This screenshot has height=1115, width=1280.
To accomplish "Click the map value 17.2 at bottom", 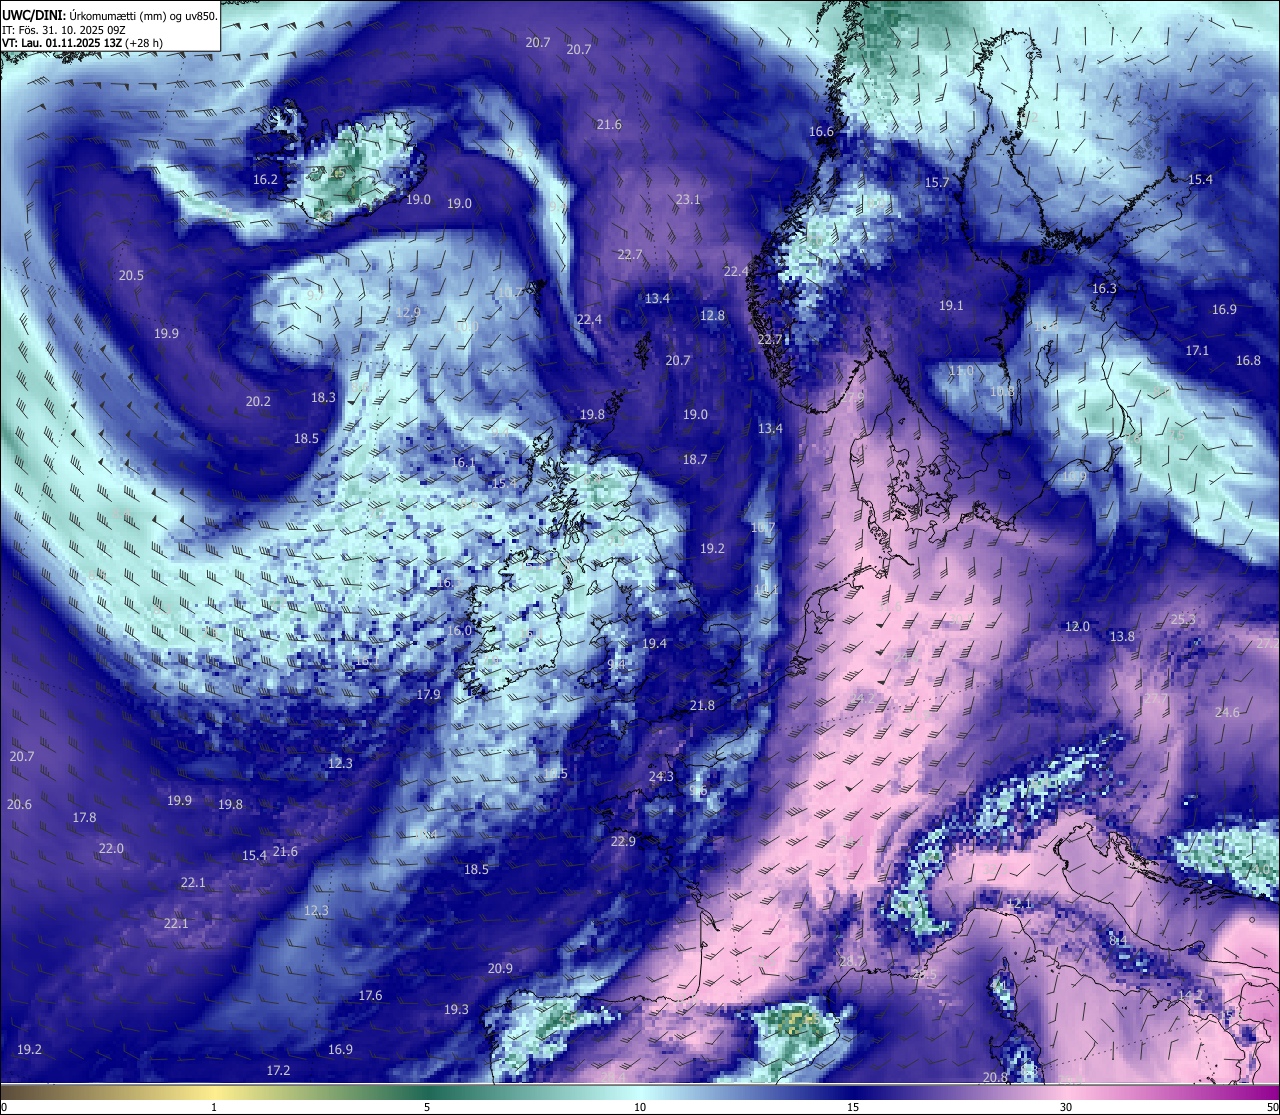I will [278, 1071].
